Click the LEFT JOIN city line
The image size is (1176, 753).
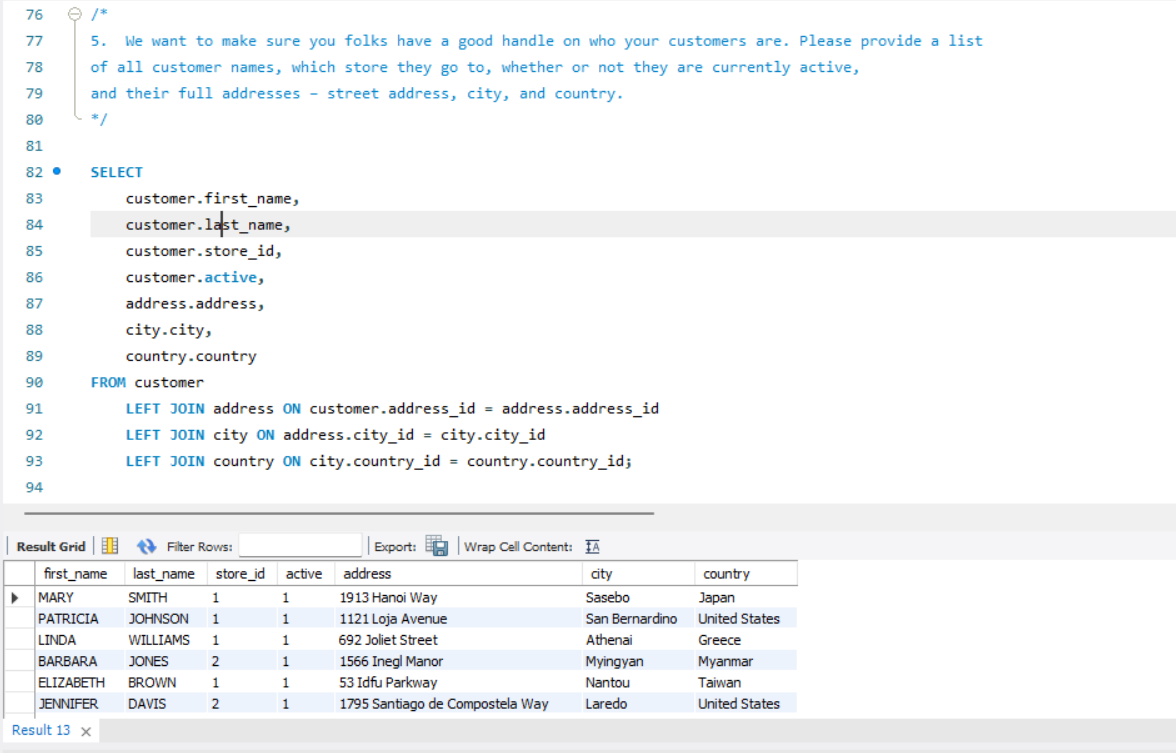(335, 434)
